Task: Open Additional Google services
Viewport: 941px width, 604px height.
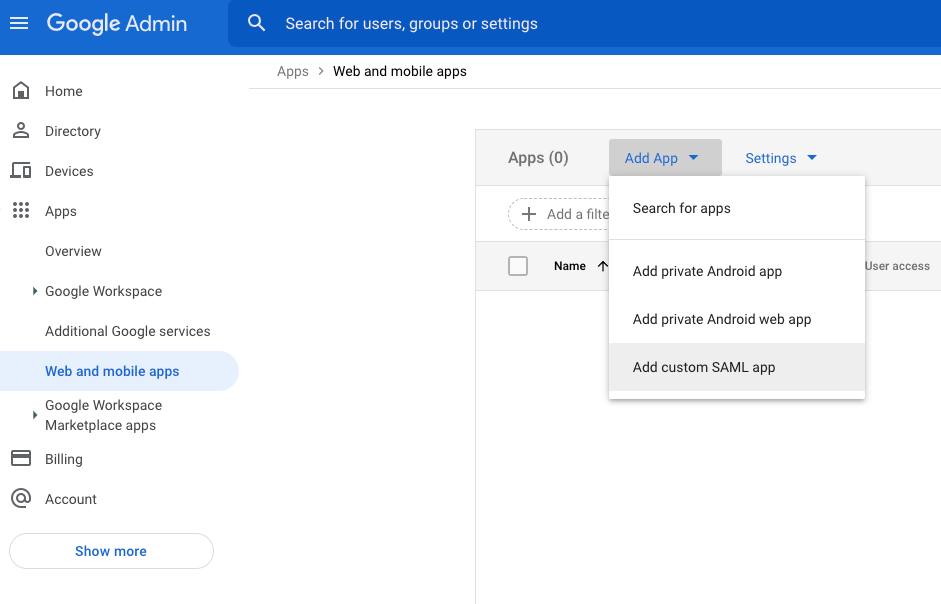Action: [127, 331]
